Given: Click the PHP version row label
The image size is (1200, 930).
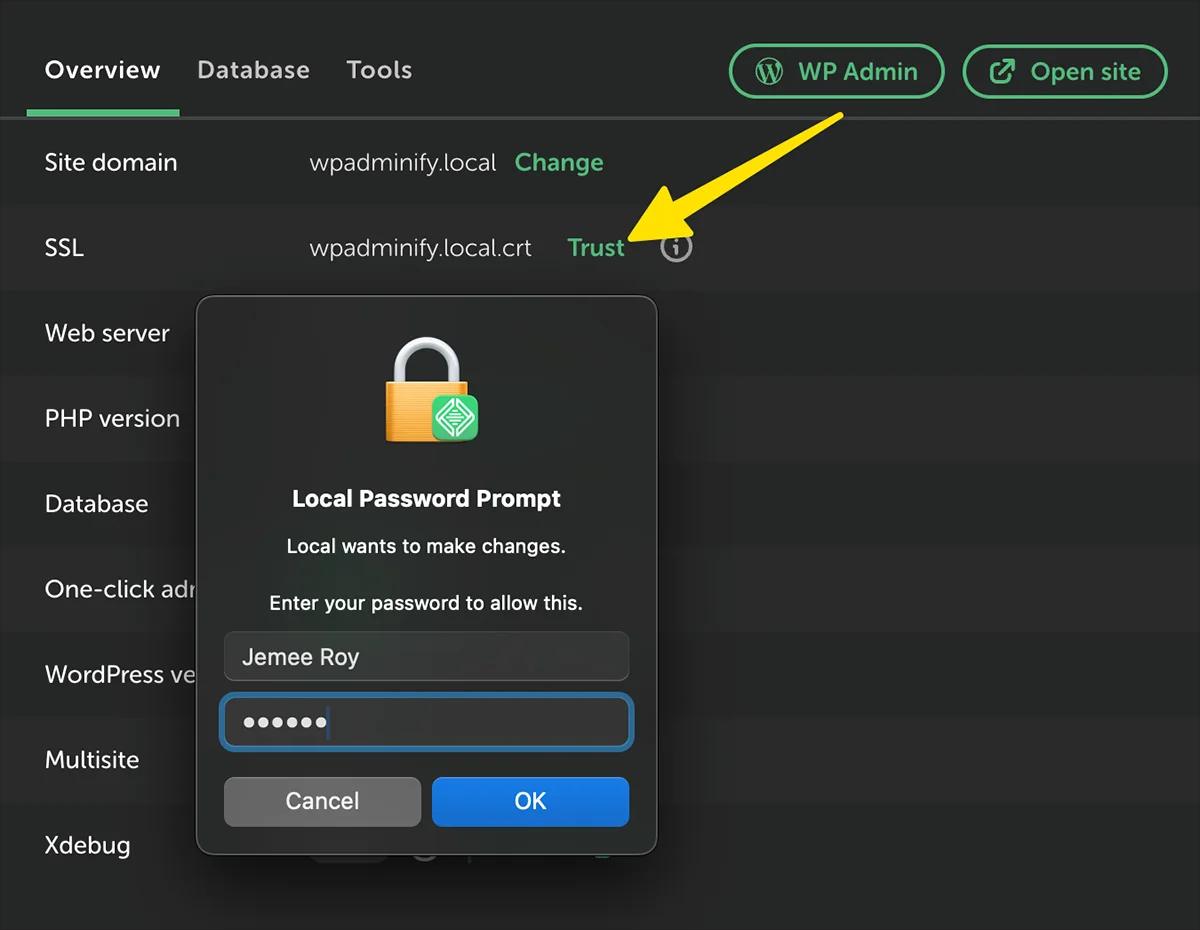Looking at the screenshot, I should pyautogui.click(x=112, y=418).
